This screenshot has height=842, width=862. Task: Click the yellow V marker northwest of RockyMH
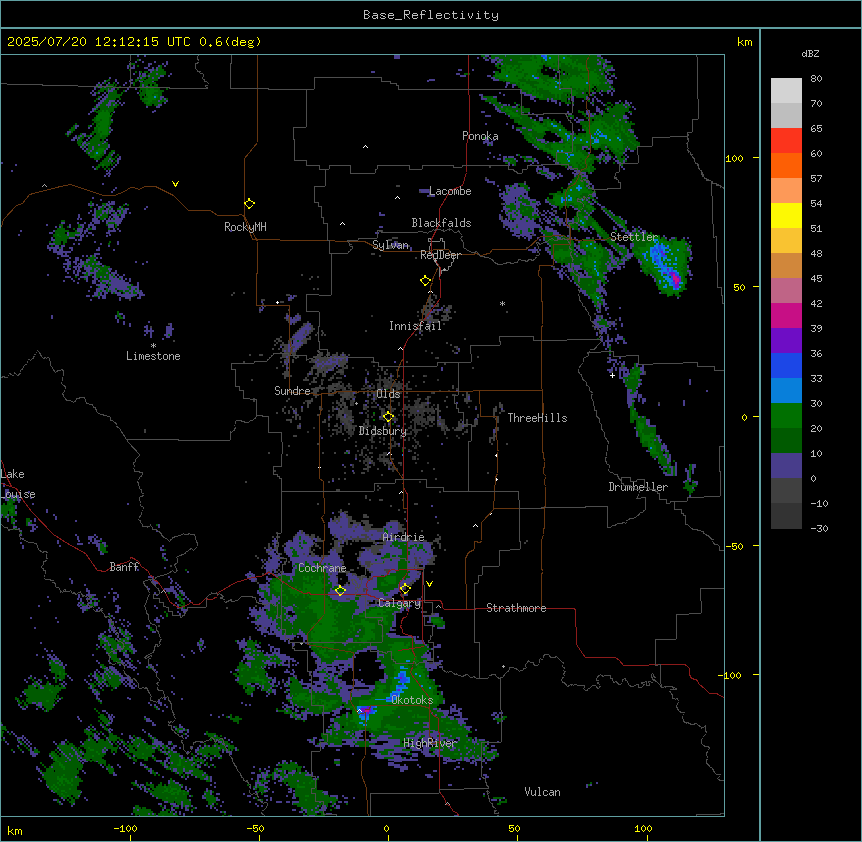pyautogui.click(x=175, y=184)
